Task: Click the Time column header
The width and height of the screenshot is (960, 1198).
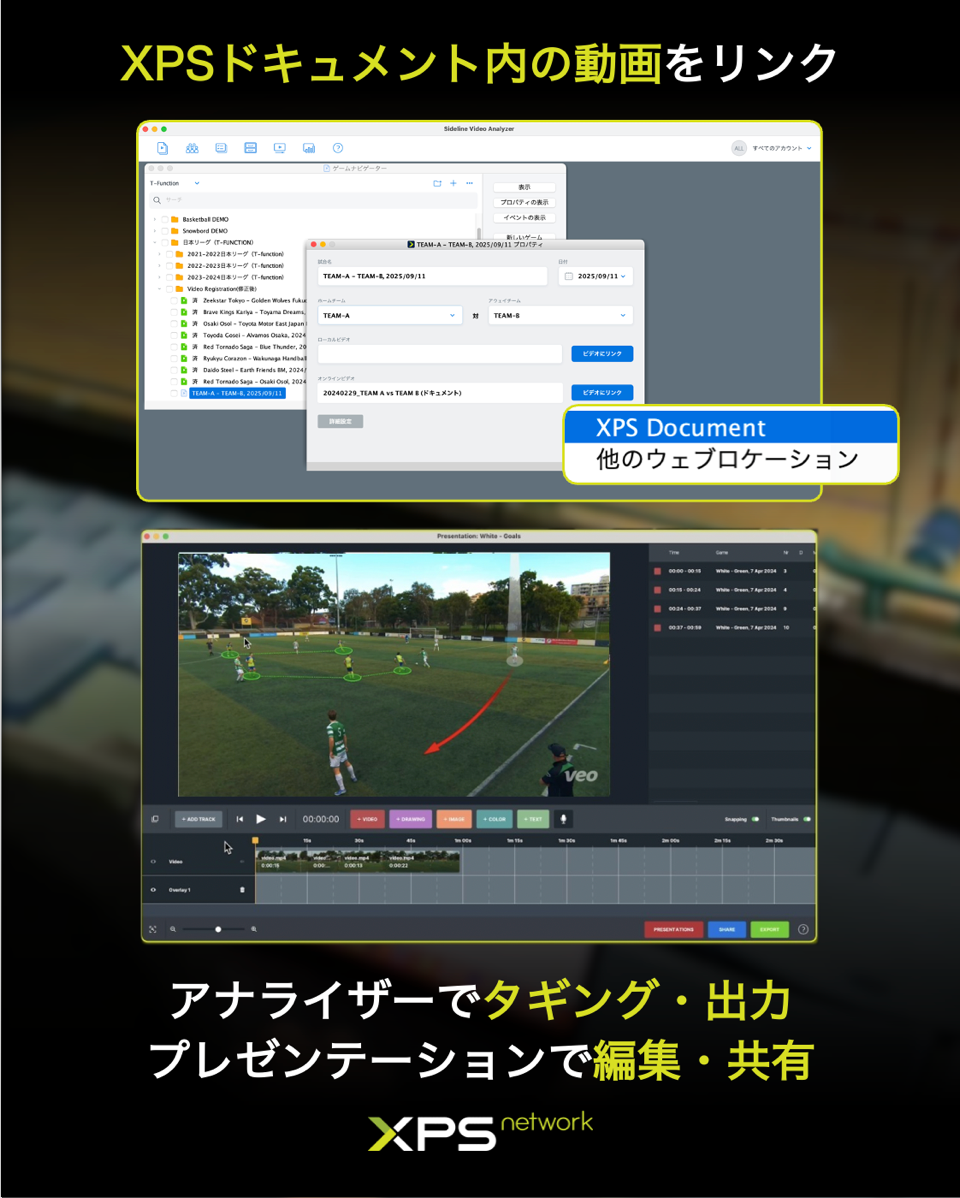Action: pyautogui.click(x=673, y=552)
